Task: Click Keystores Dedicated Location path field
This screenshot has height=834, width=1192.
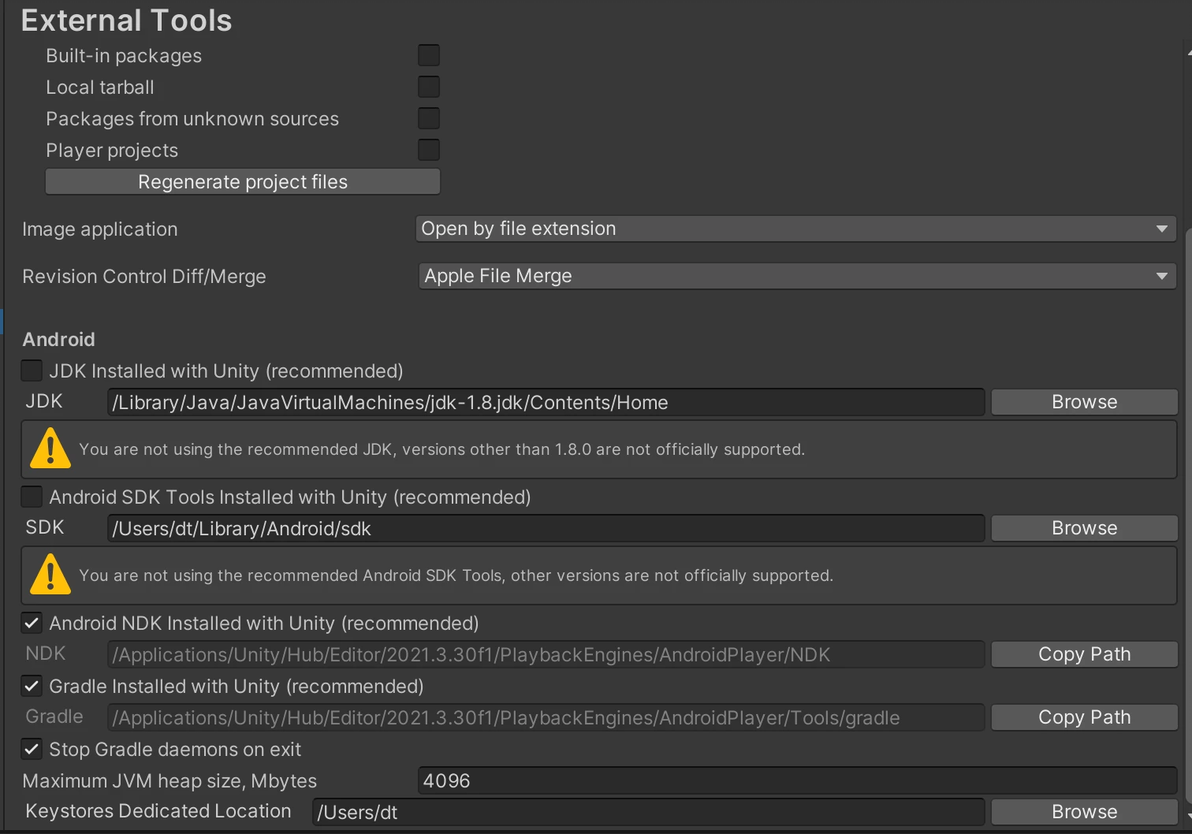Action: [x=648, y=812]
